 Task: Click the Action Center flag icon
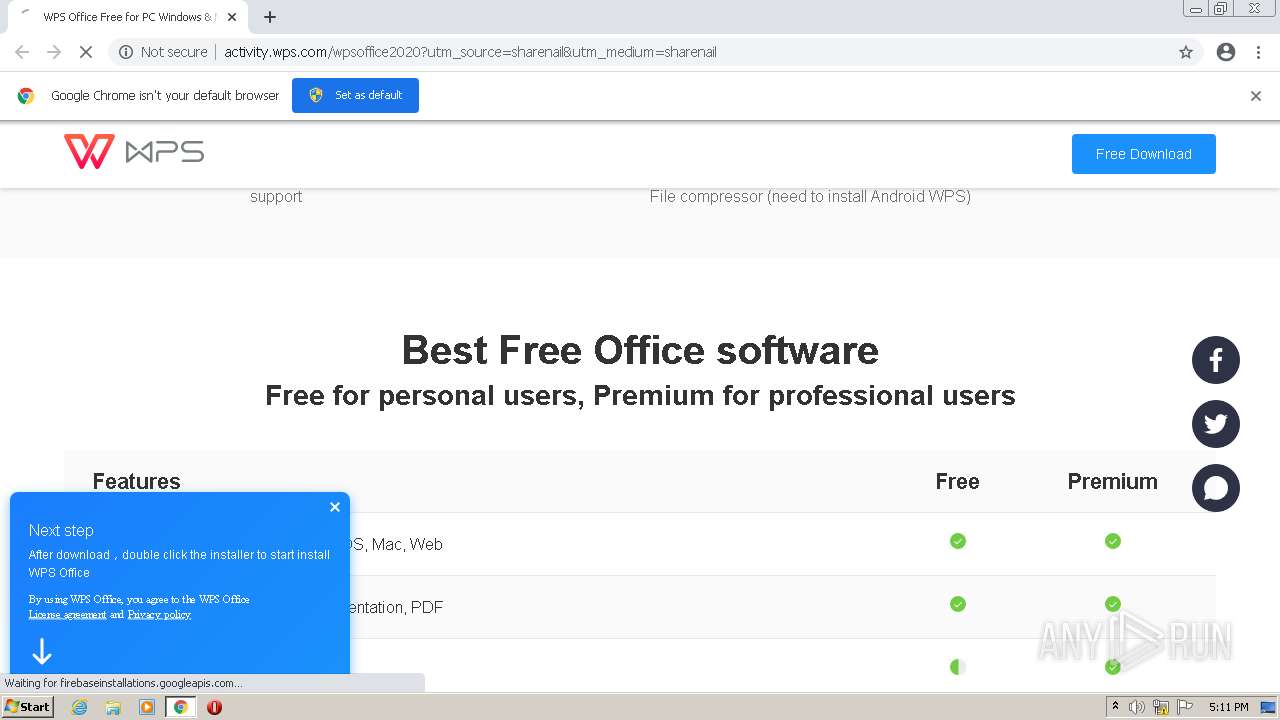1184,707
